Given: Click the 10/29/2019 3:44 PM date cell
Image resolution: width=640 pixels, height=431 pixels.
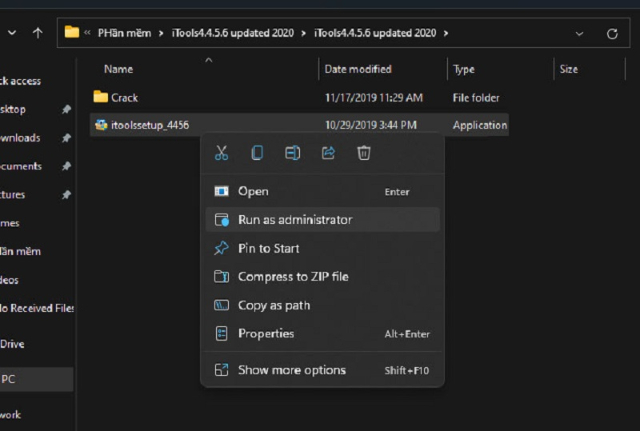Looking at the screenshot, I should click(x=371, y=125).
